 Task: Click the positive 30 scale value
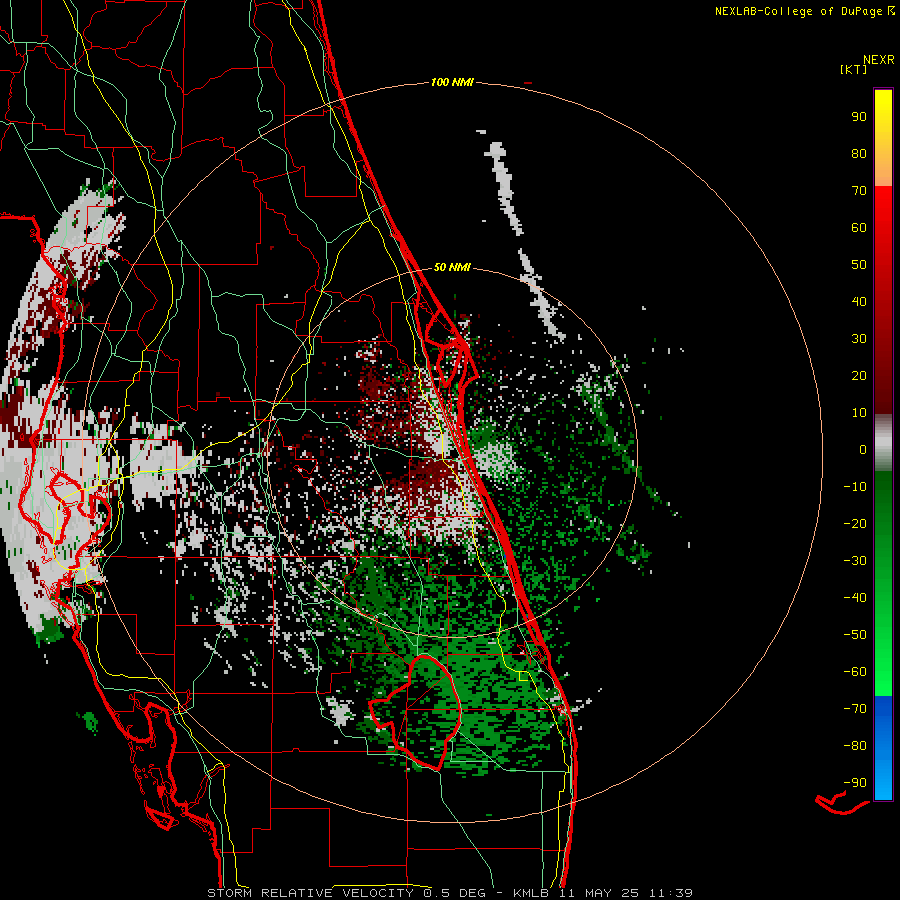point(859,339)
